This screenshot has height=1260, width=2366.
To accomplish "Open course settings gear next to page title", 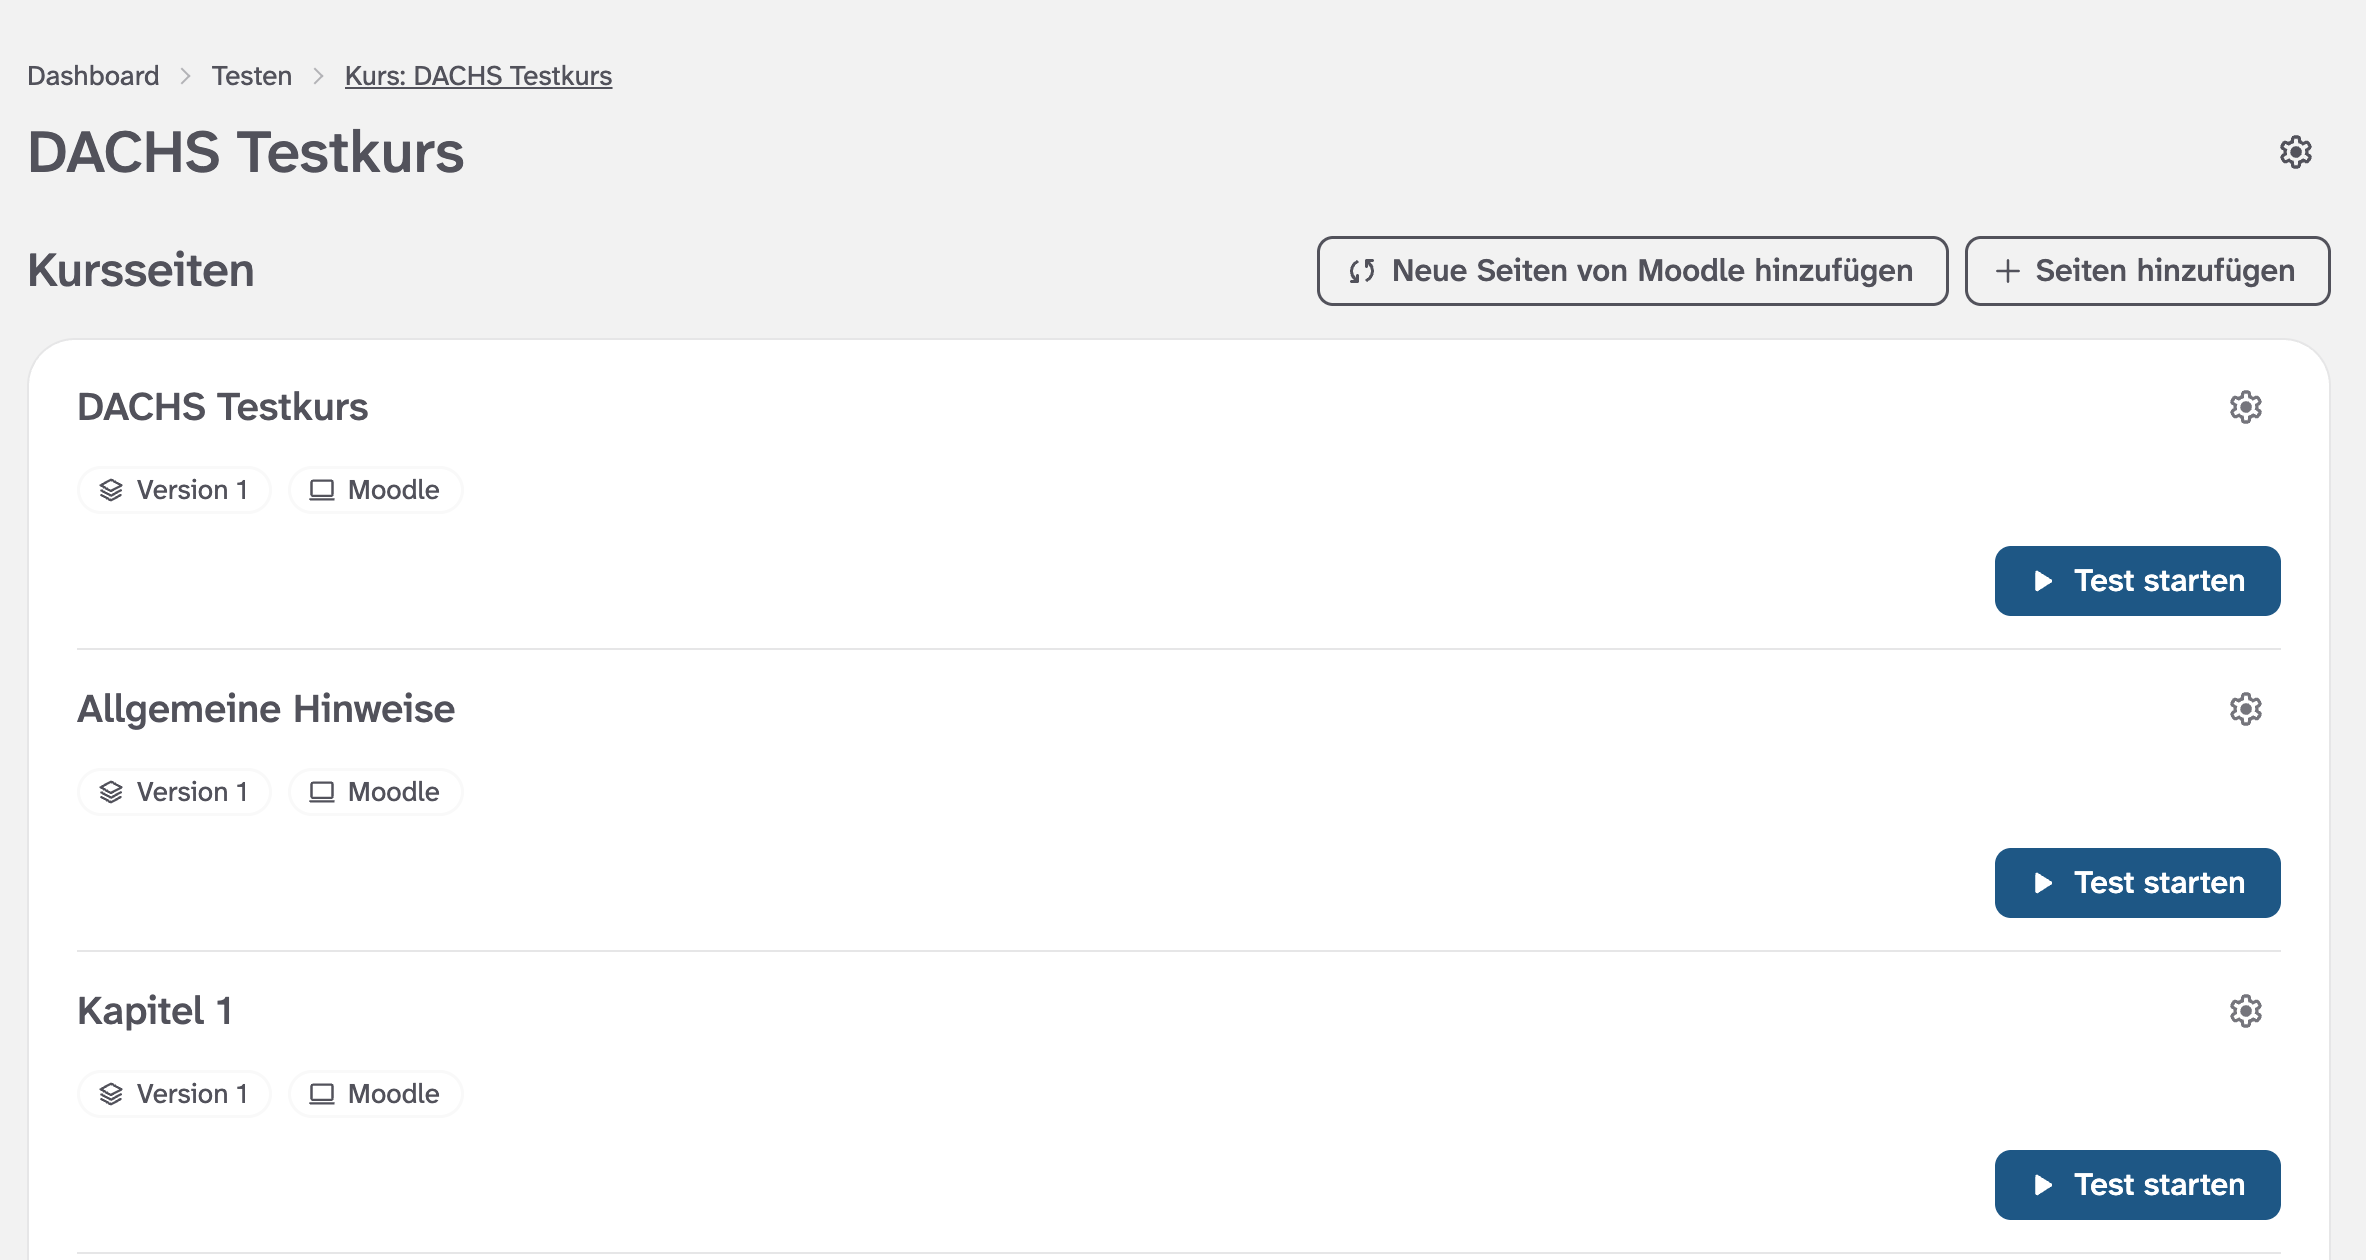I will tap(2295, 152).
